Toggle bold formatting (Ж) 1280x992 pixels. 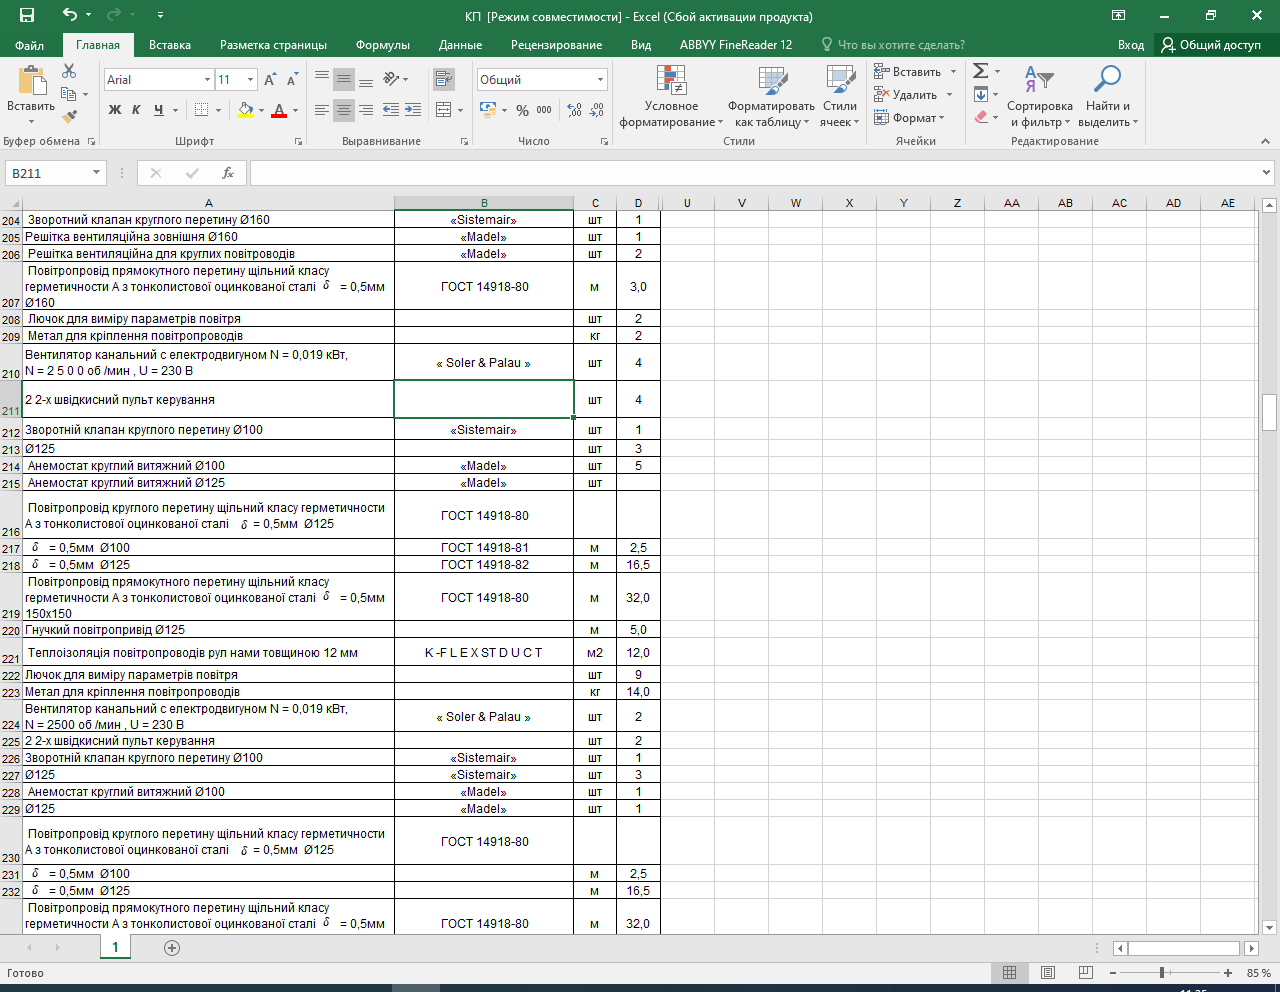click(115, 110)
